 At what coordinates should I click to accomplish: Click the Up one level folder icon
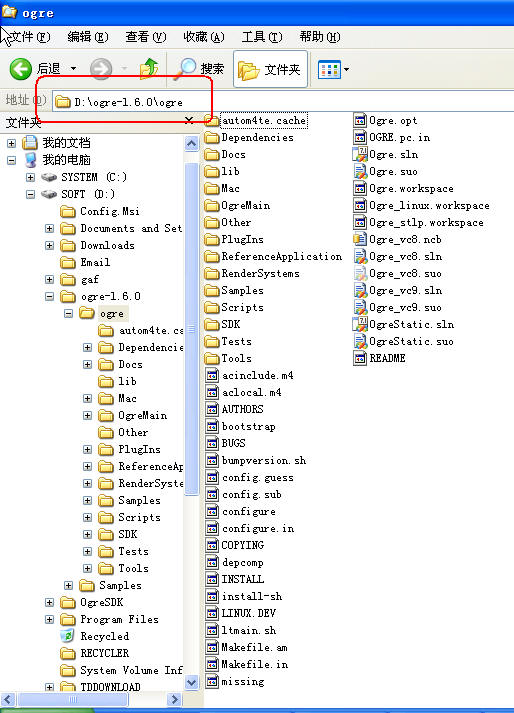coord(149,69)
